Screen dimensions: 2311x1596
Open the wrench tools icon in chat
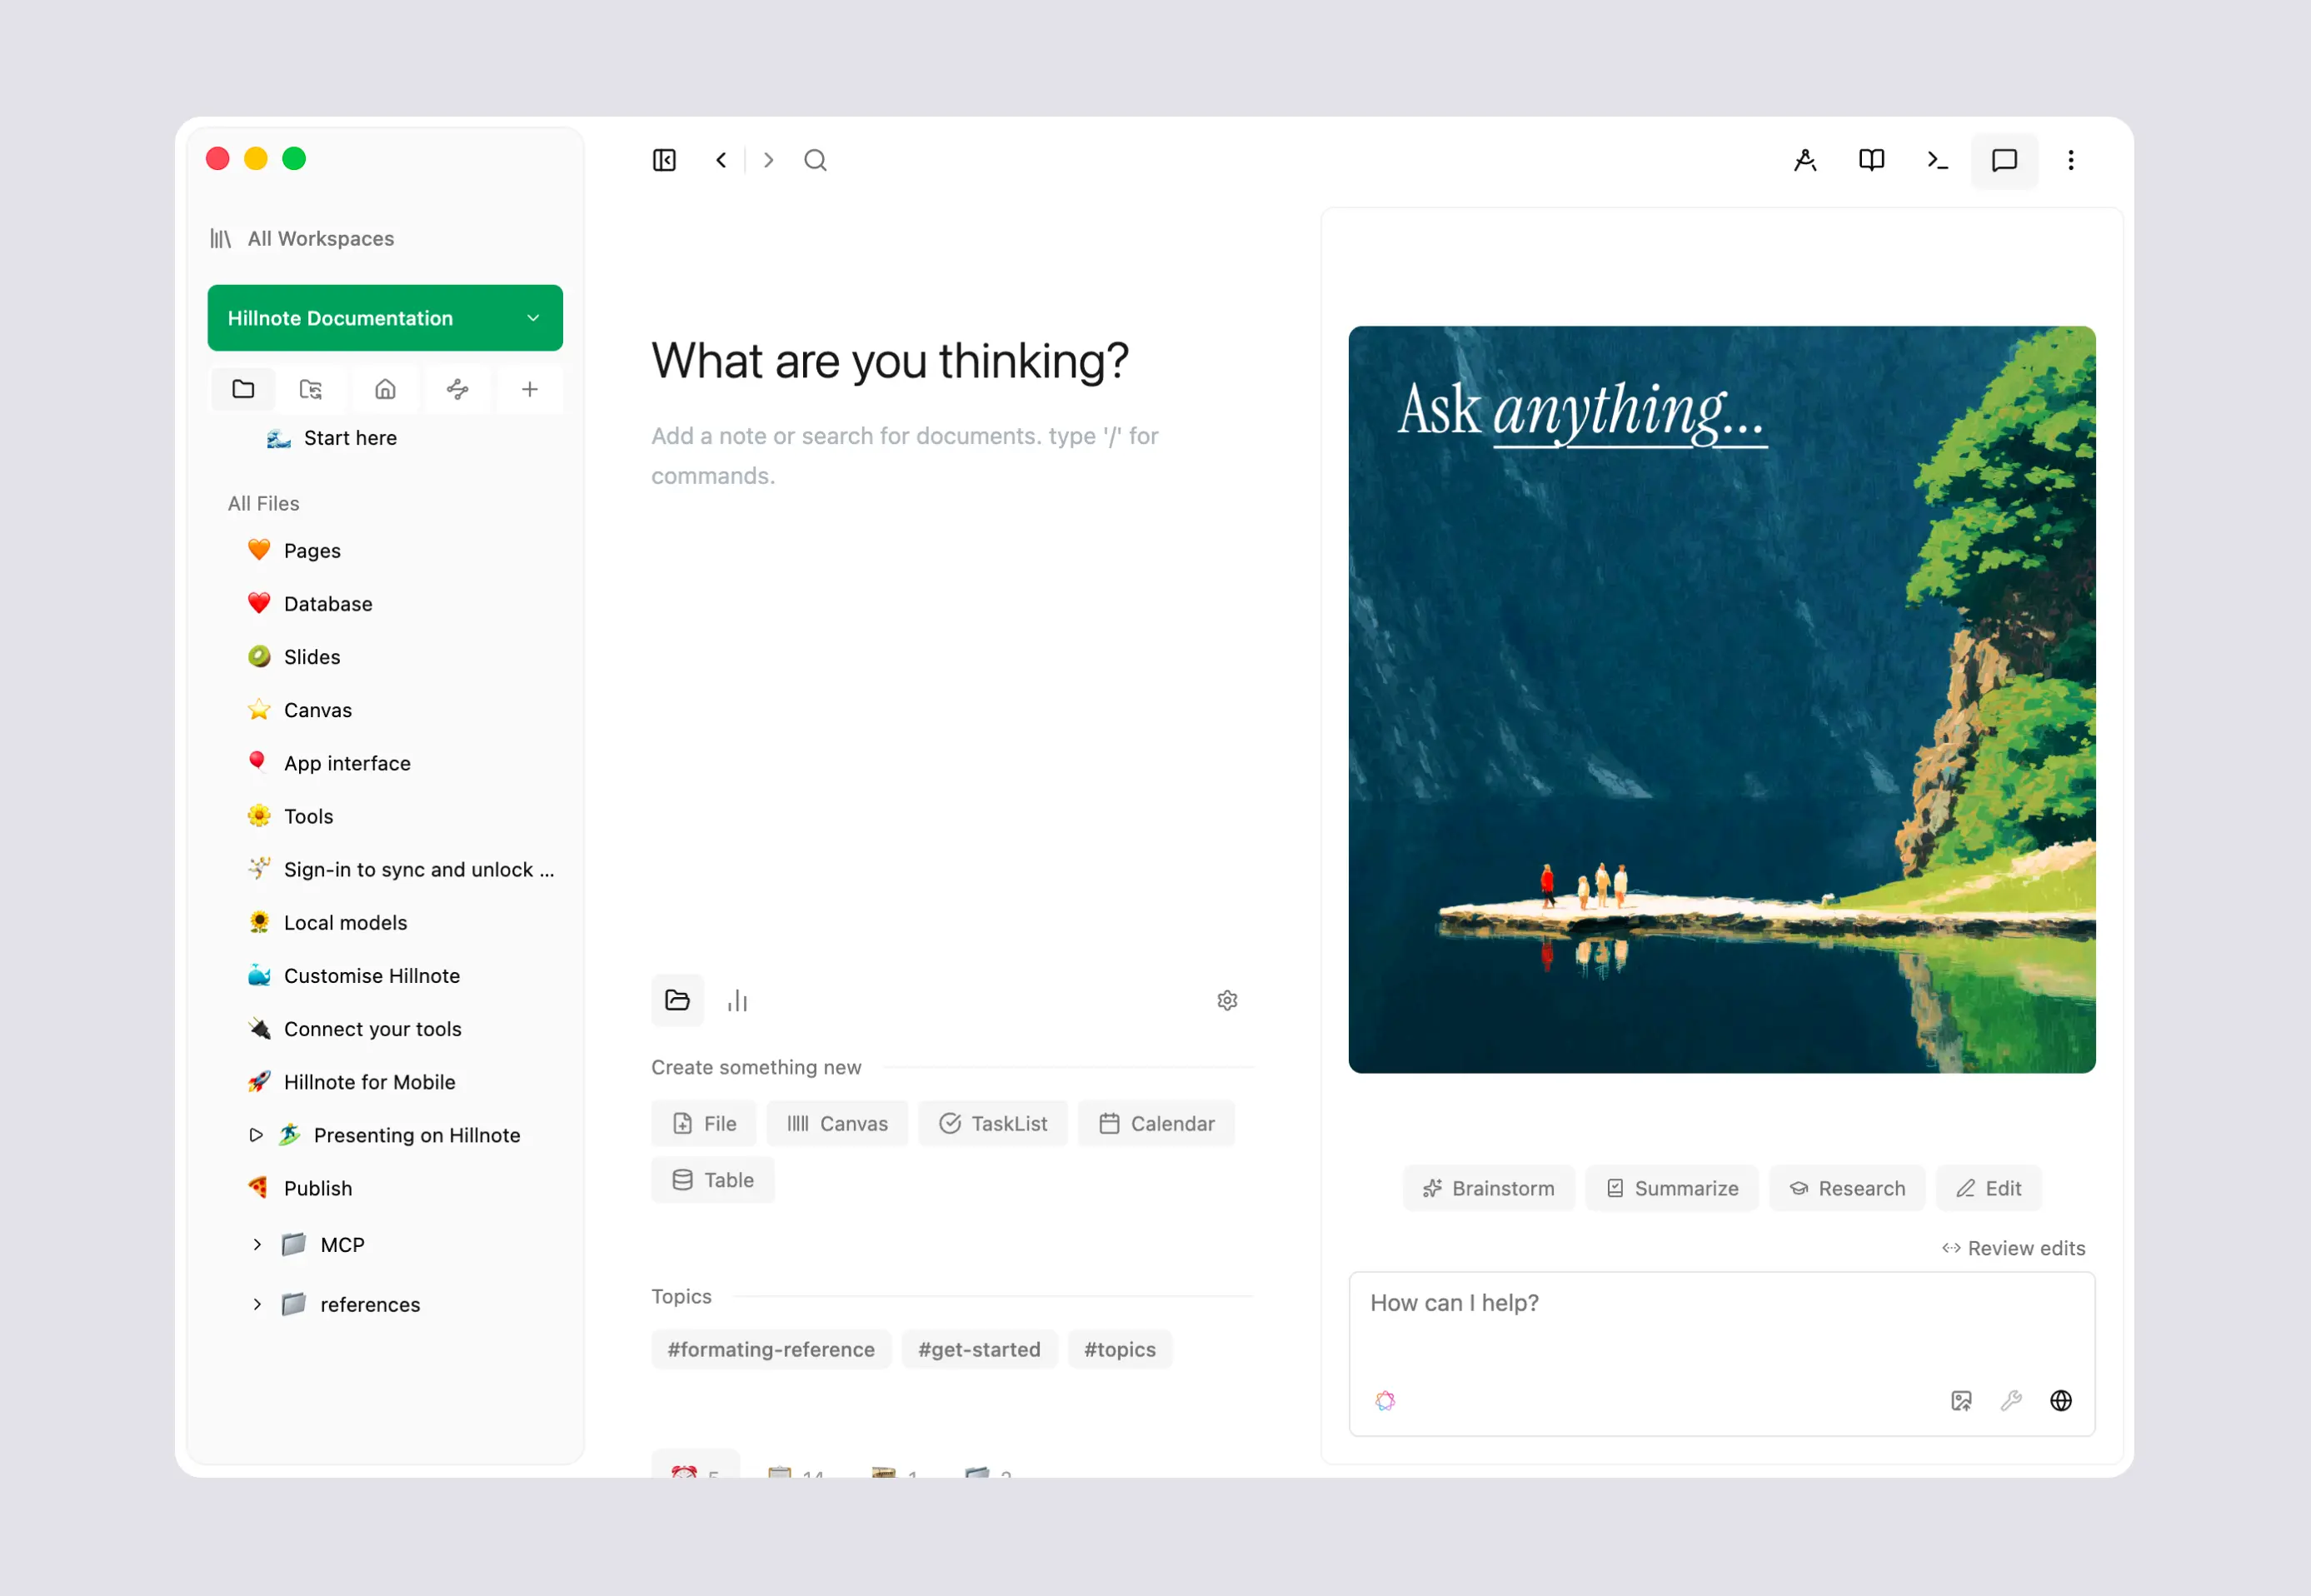tap(2011, 1400)
